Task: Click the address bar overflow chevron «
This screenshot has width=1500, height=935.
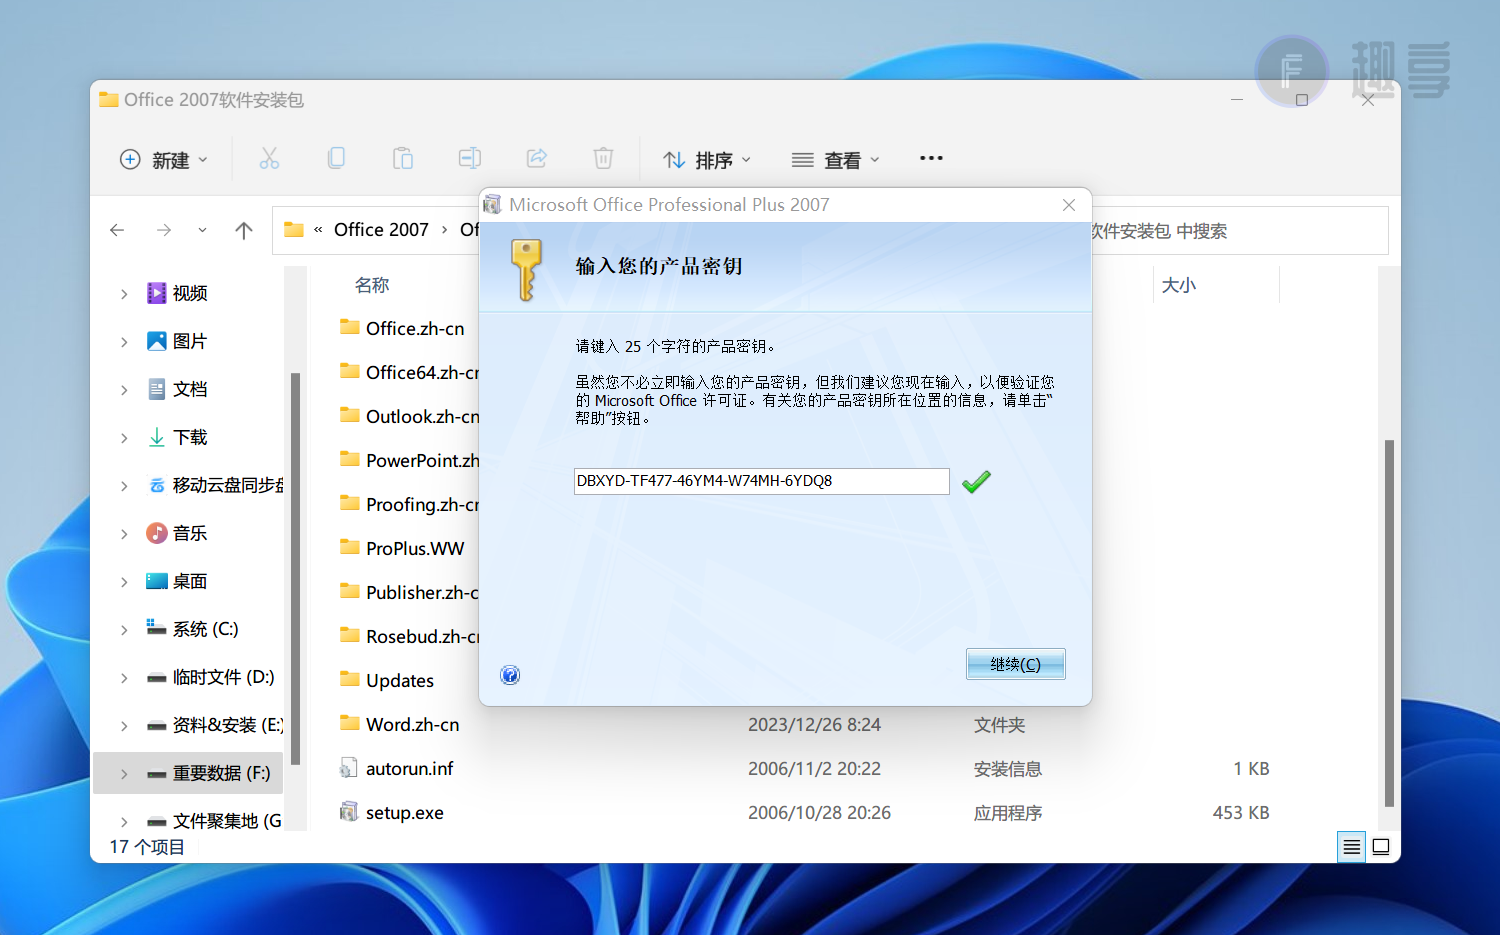Action: (318, 230)
